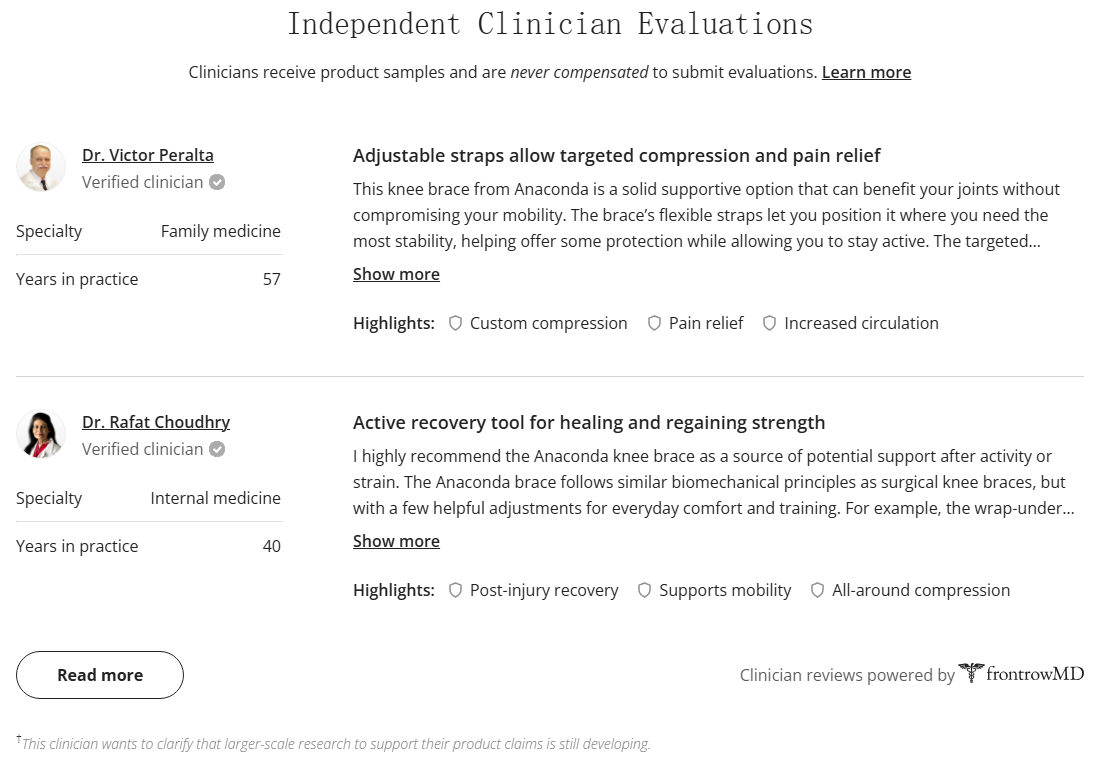1094x764 pixels.
Task: Click Dr. Rafat Choudhry's profile photo
Action: [x=41, y=434]
